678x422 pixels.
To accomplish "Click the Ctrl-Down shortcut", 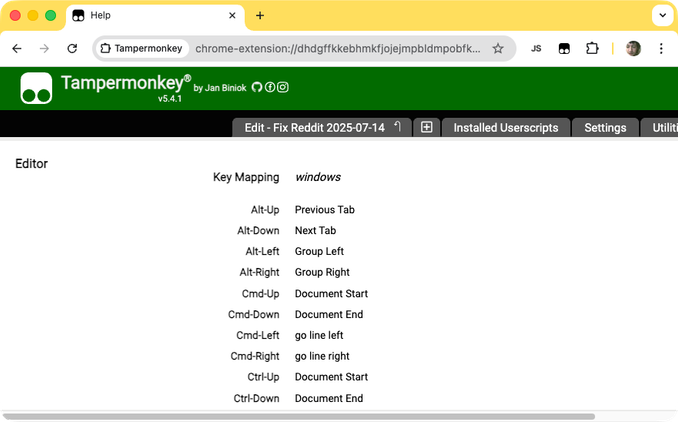I will coord(256,398).
